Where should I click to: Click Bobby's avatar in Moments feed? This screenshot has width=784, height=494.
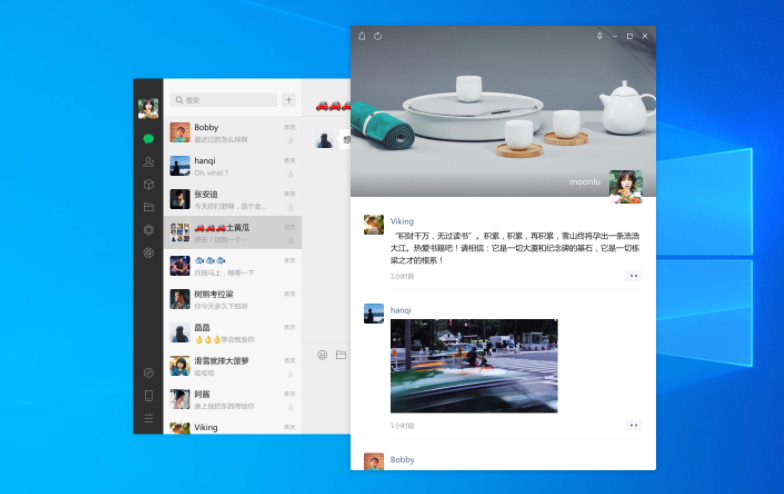click(x=374, y=462)
